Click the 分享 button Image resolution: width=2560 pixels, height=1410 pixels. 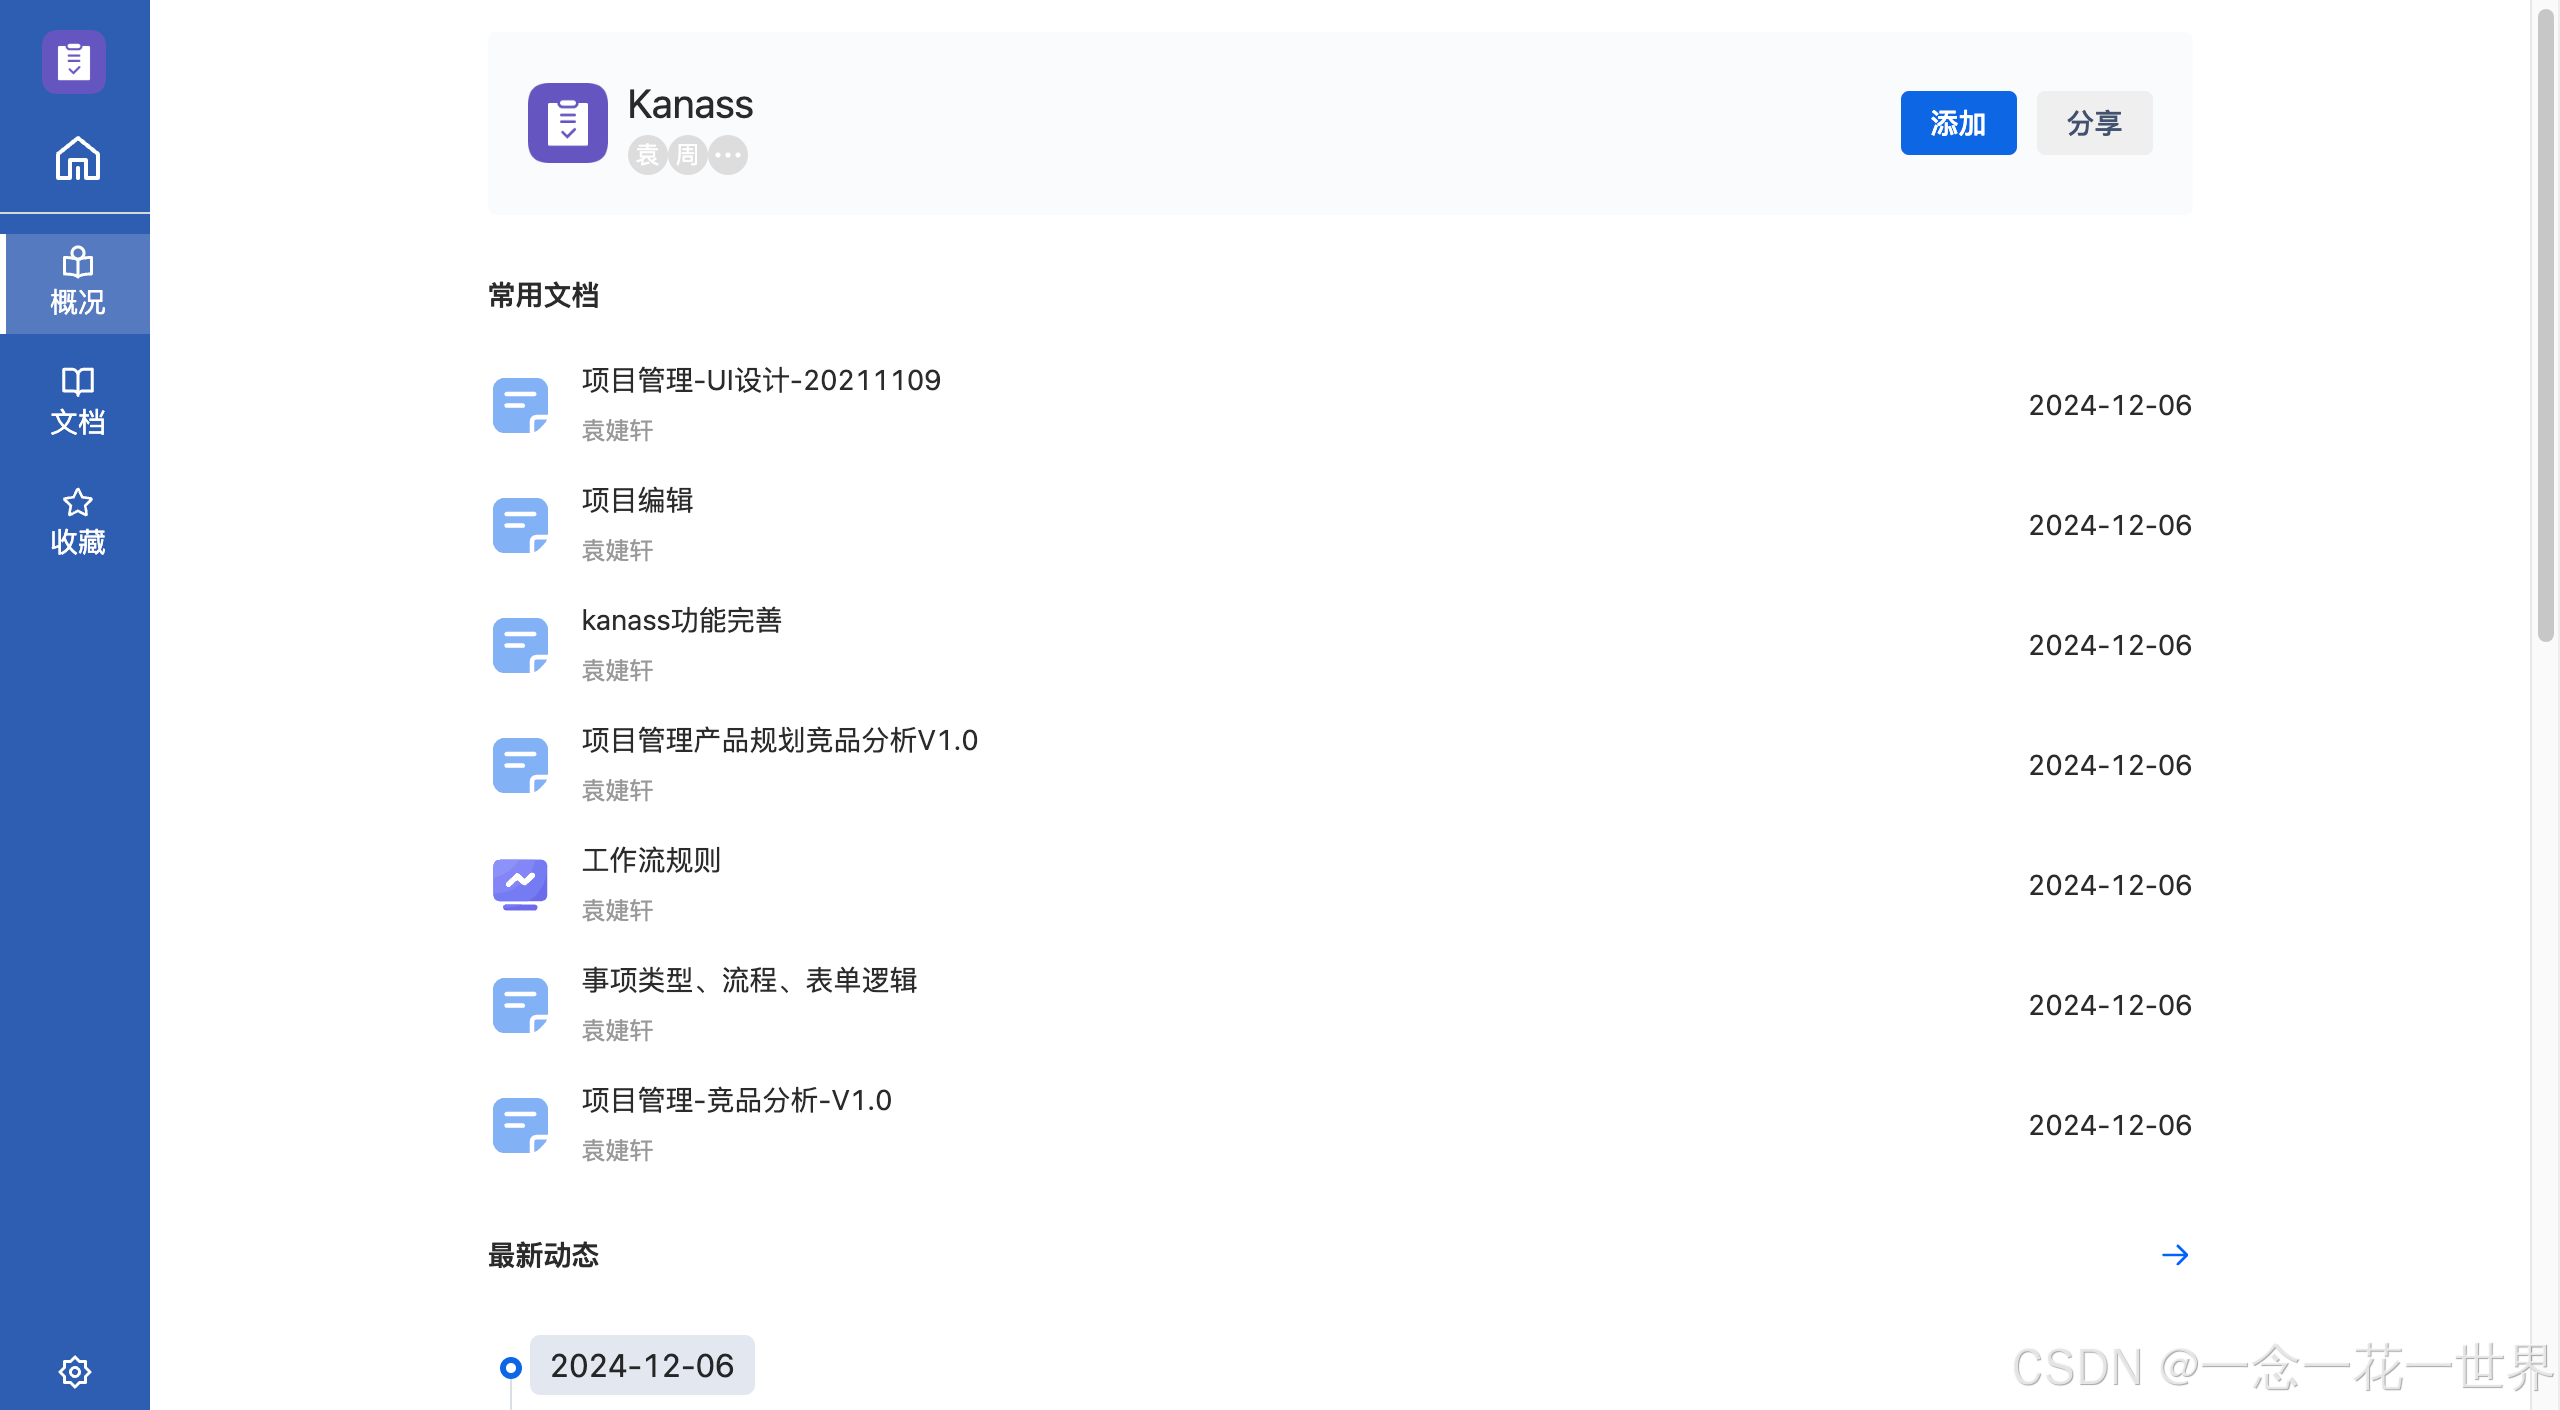click(x=2094, y=123)
